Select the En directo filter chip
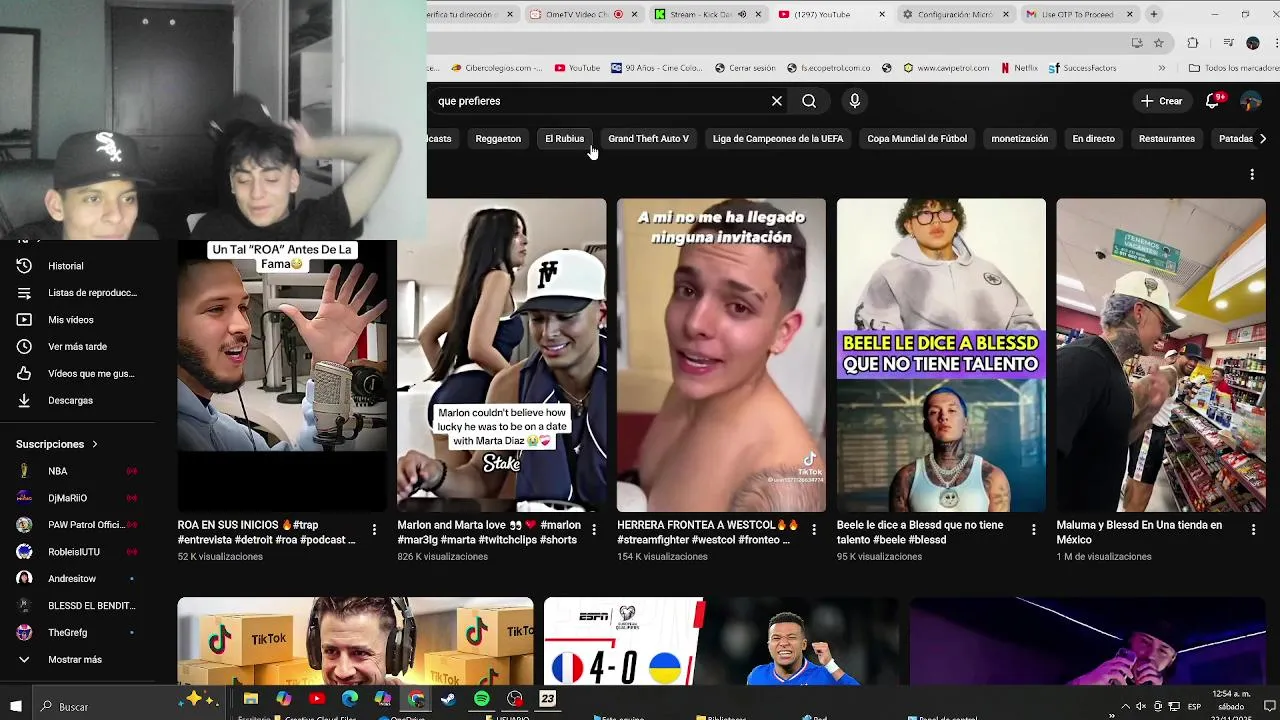Viewport: 1280px width, 720px height. point(1093,139)
